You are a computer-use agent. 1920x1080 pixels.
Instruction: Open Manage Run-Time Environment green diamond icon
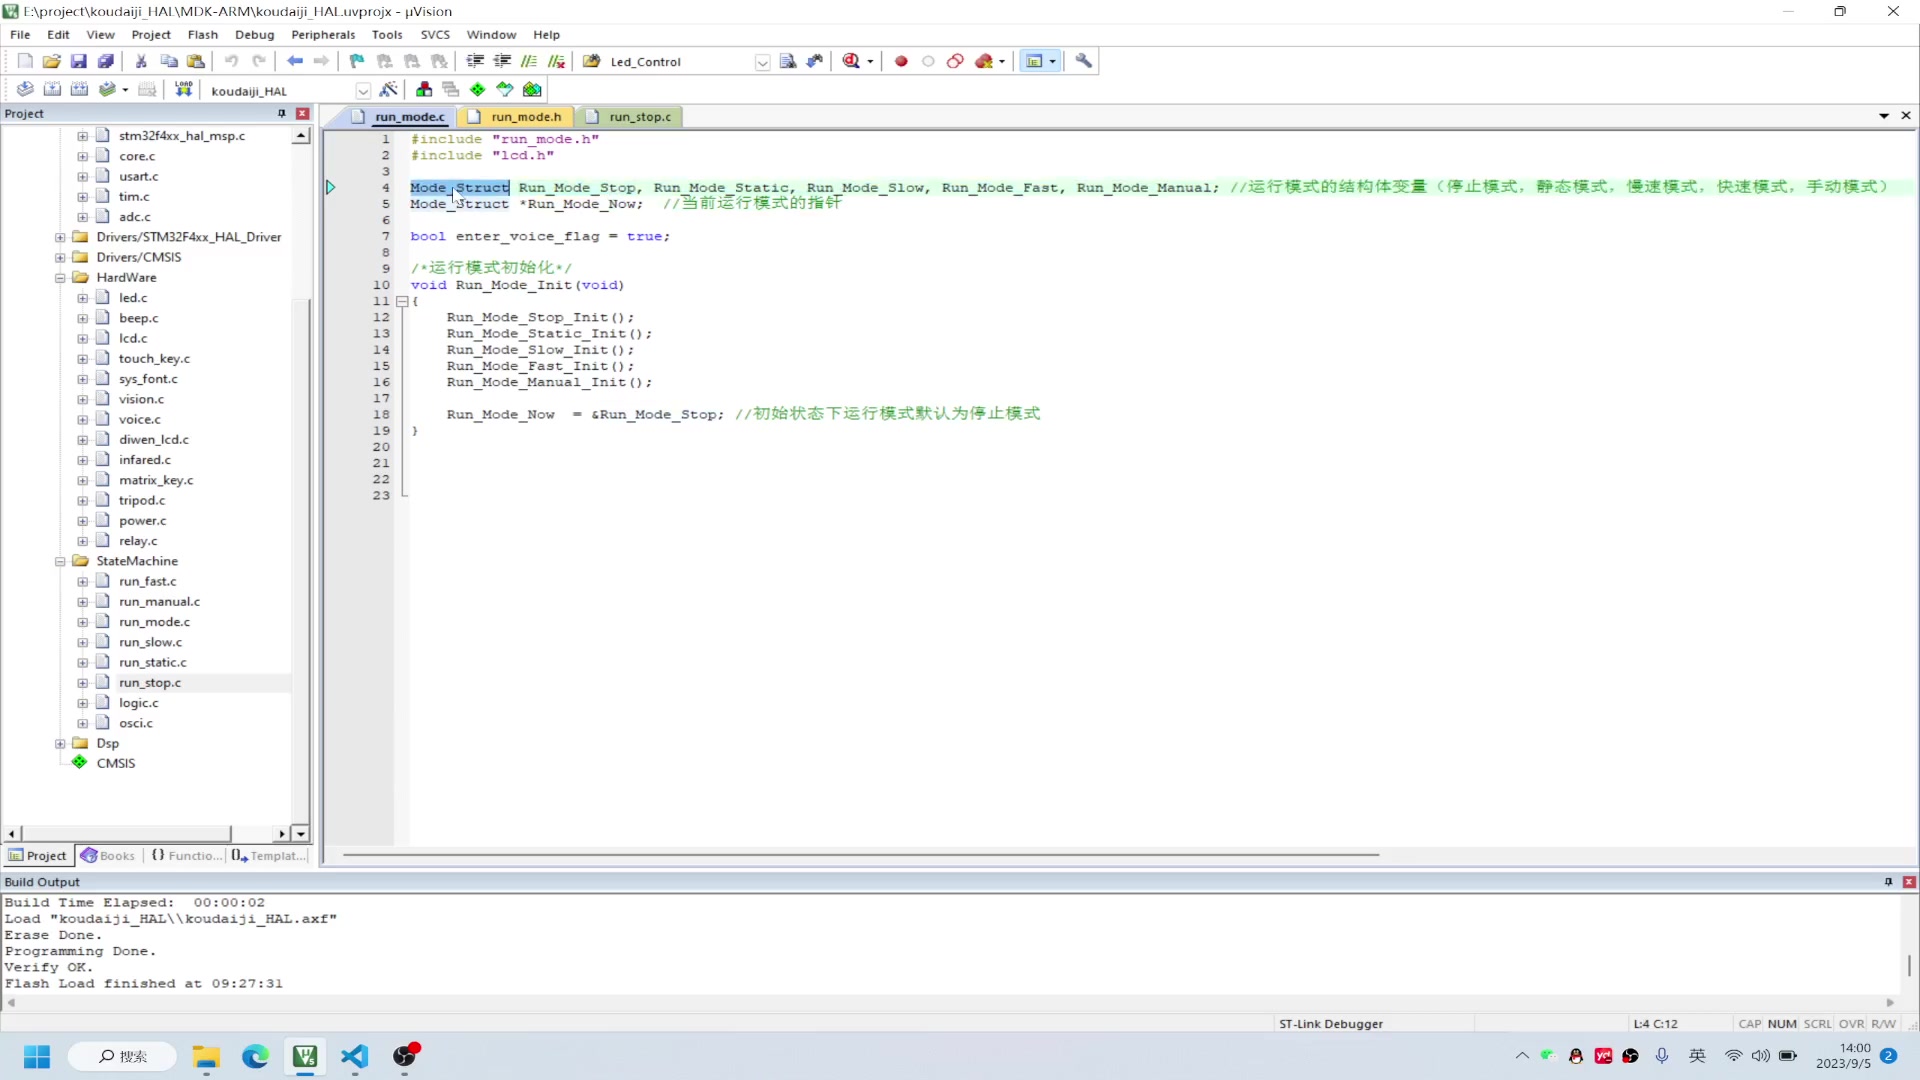pyautogui.click(x=478, y=90)
